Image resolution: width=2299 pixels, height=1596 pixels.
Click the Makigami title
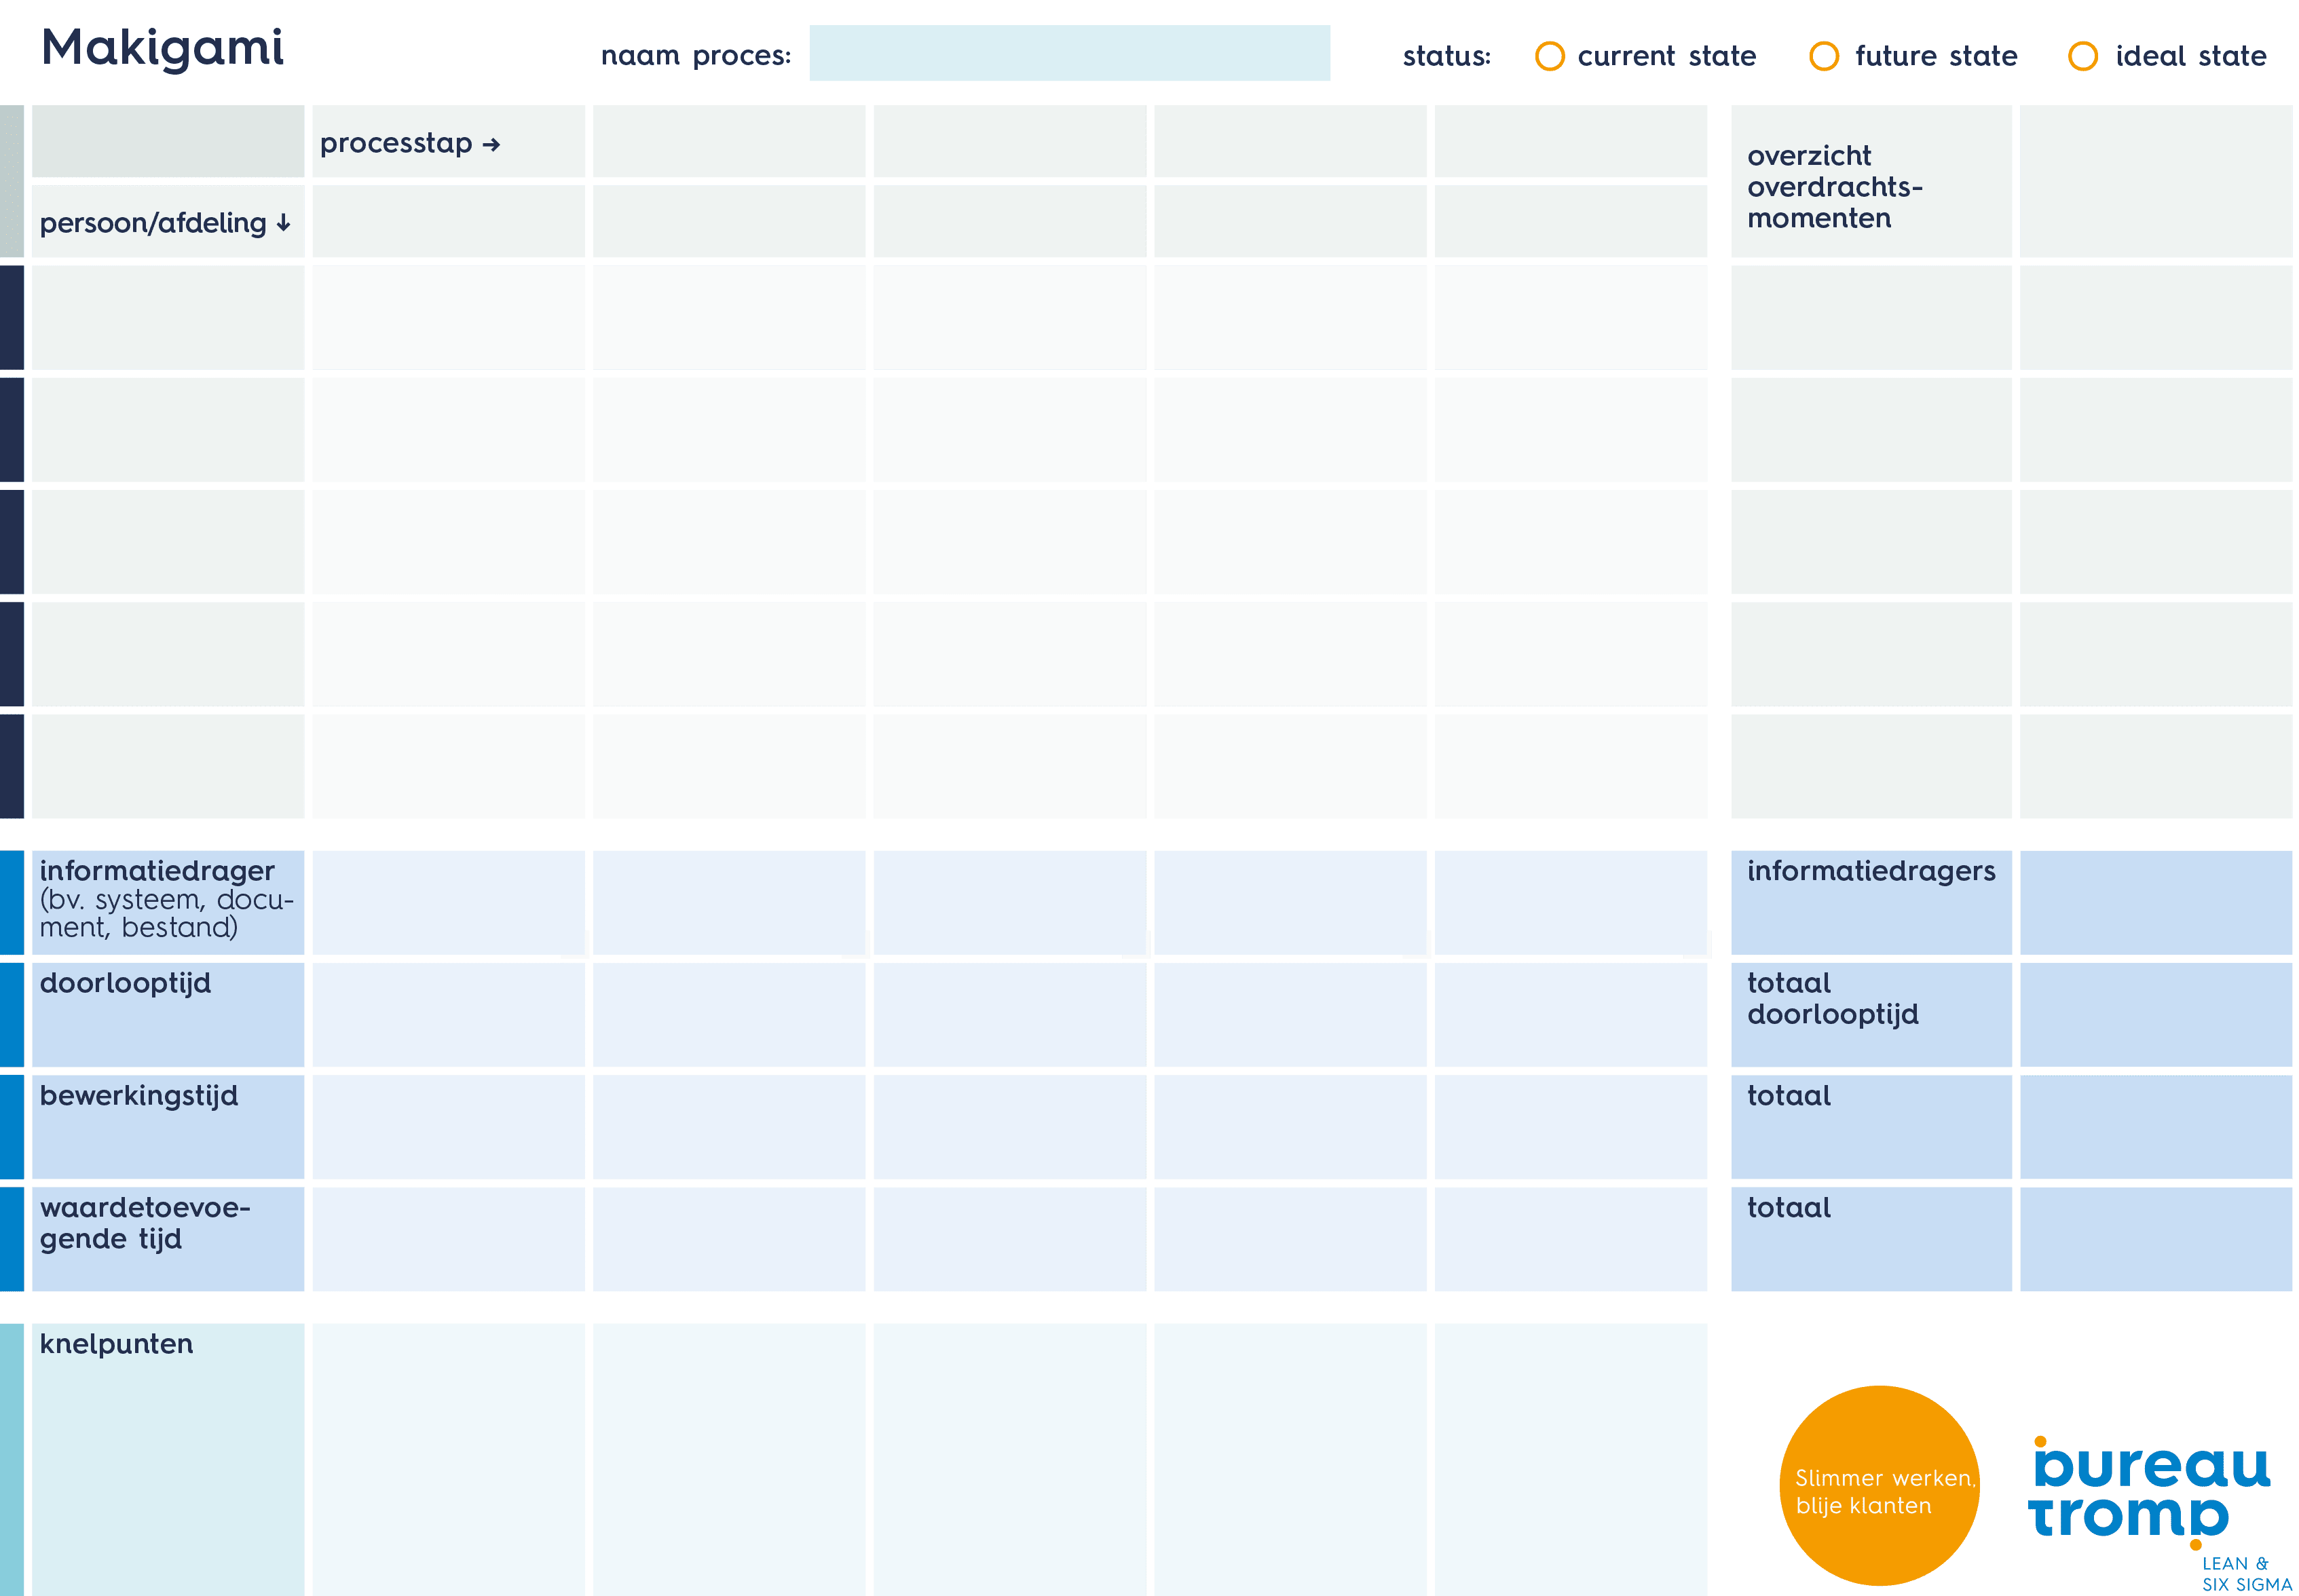point(163,48)
